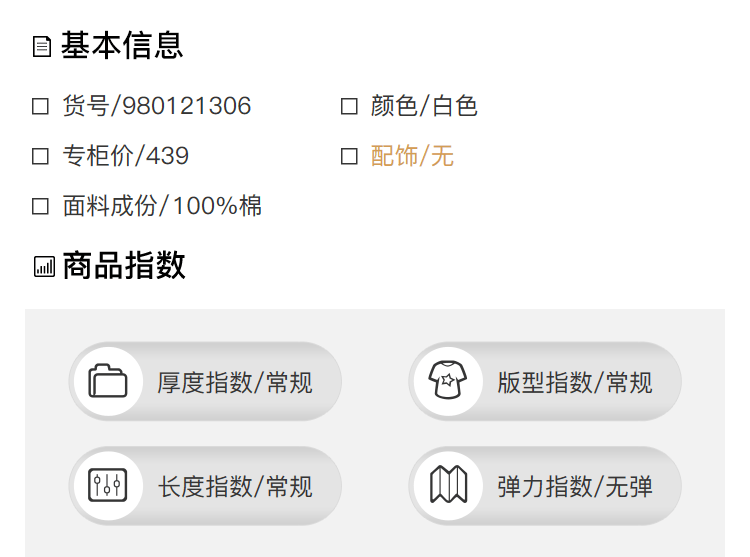The image size is (750, 557).
Task: Toggle the 面料成份/100%棉 checkbox
Action: [41, 207]
